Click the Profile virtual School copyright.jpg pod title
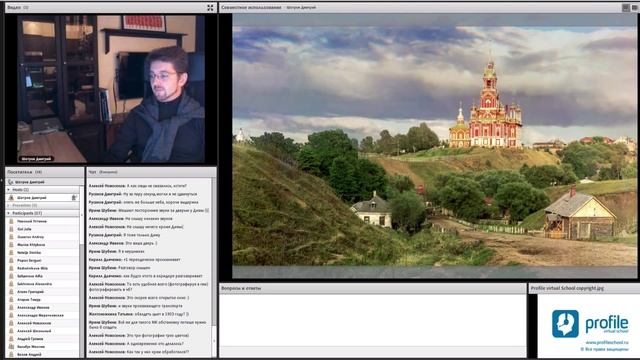640x360 pixels. (567, 288)
